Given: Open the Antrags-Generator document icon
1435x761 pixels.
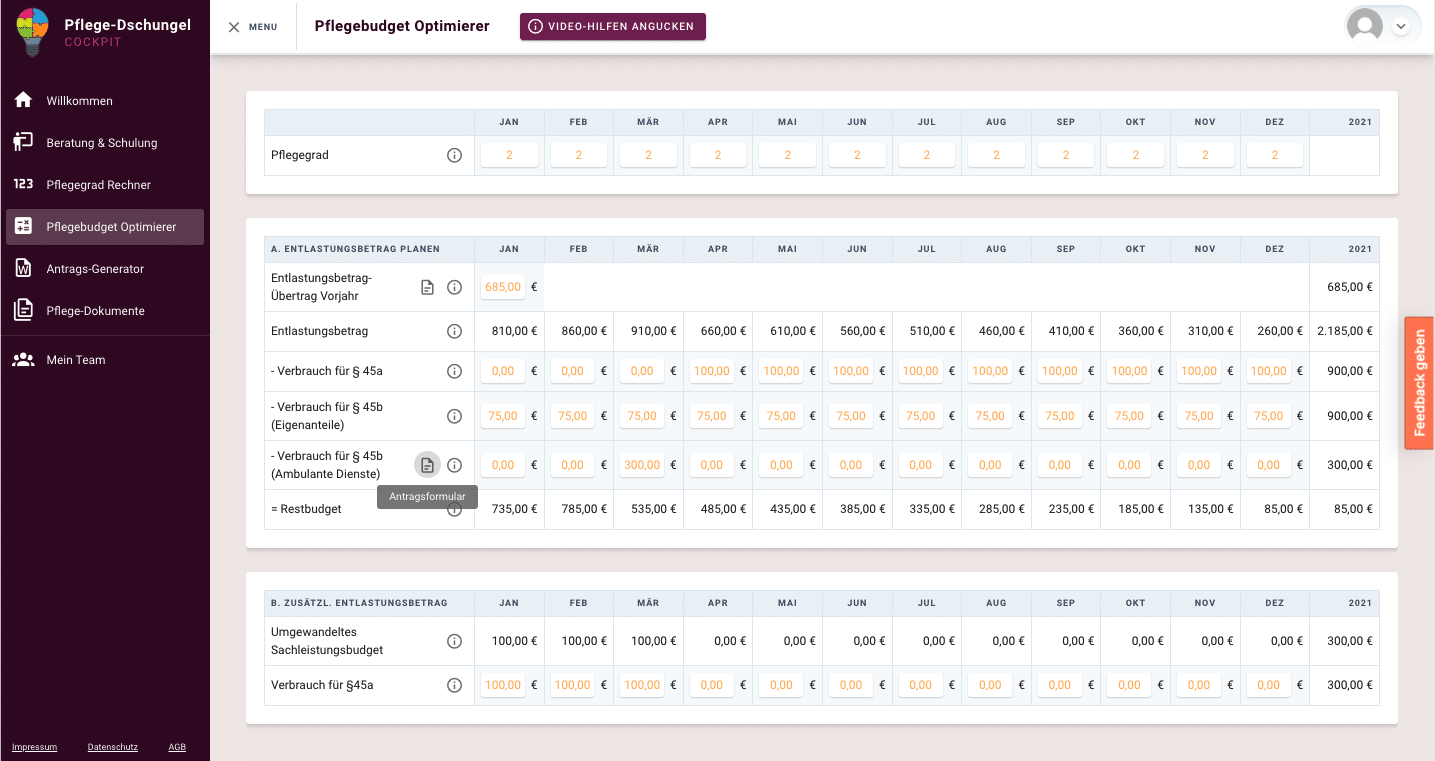Looking at the screenshot, I should click(x=23, y=268).
